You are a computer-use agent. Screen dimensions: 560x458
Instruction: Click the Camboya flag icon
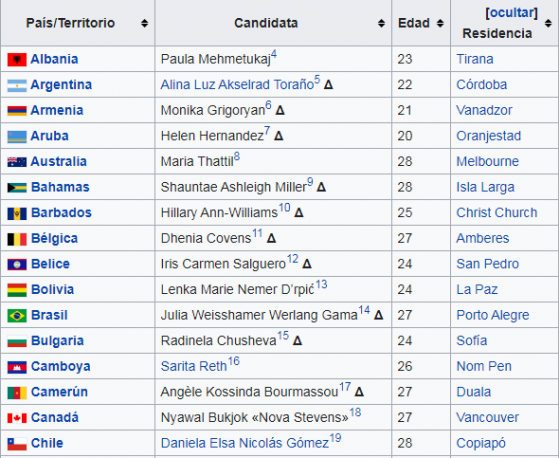point(17,367)
